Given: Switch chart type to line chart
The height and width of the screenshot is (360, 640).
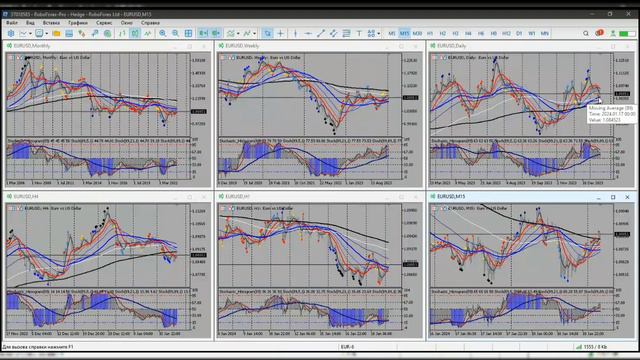Looking at the screenshot, I should tap(147, 33).
